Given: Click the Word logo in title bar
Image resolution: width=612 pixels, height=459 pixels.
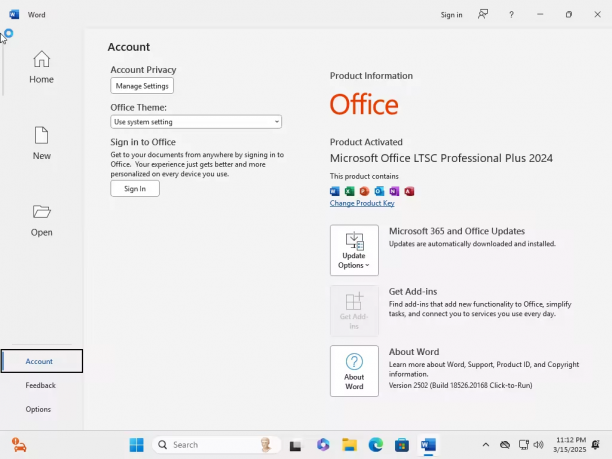Looking at the screenshot, I should pos(14,14).
